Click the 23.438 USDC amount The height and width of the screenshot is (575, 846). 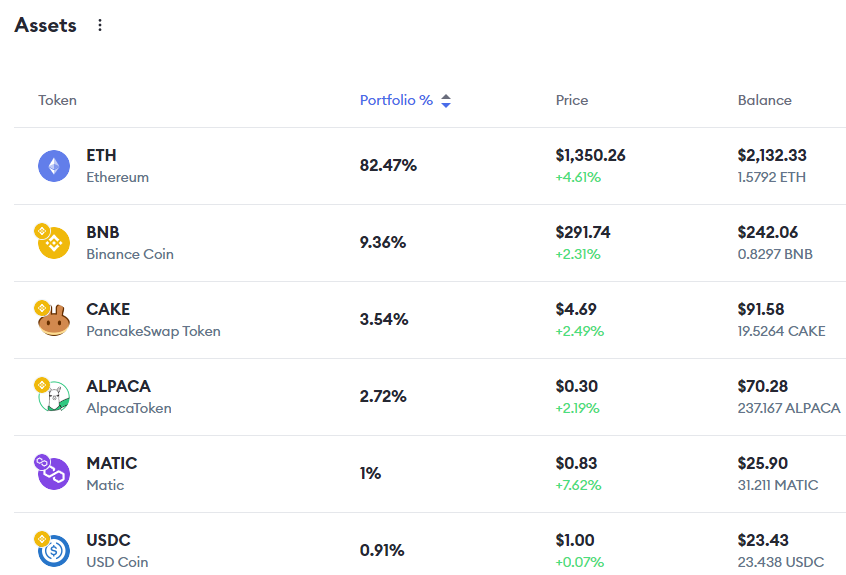click(781, 562)
